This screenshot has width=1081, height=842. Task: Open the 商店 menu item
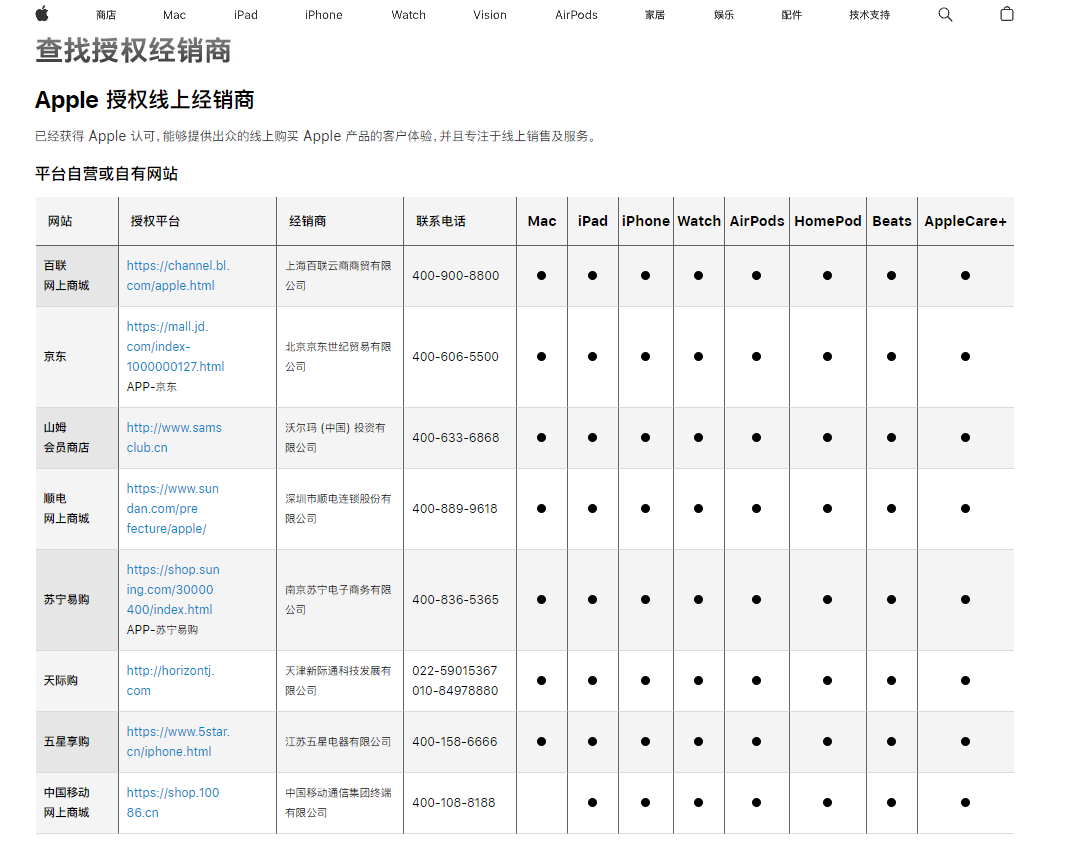click(106, 15)
